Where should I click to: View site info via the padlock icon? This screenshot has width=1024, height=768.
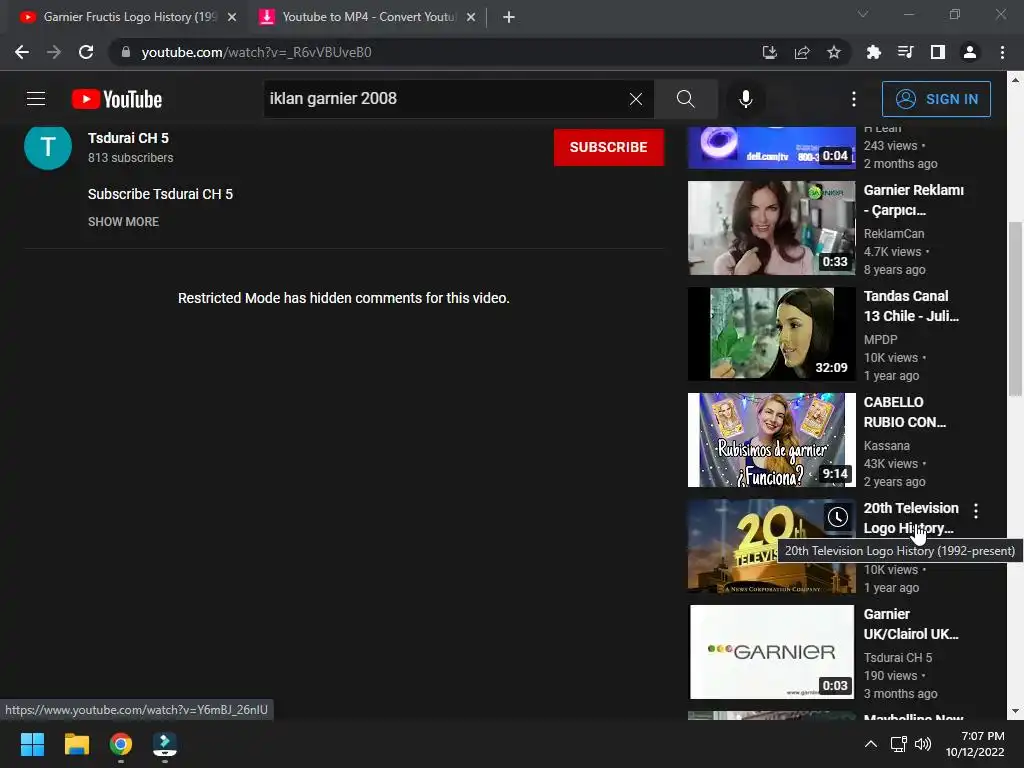pyautogui.click(x=126, y=52)
